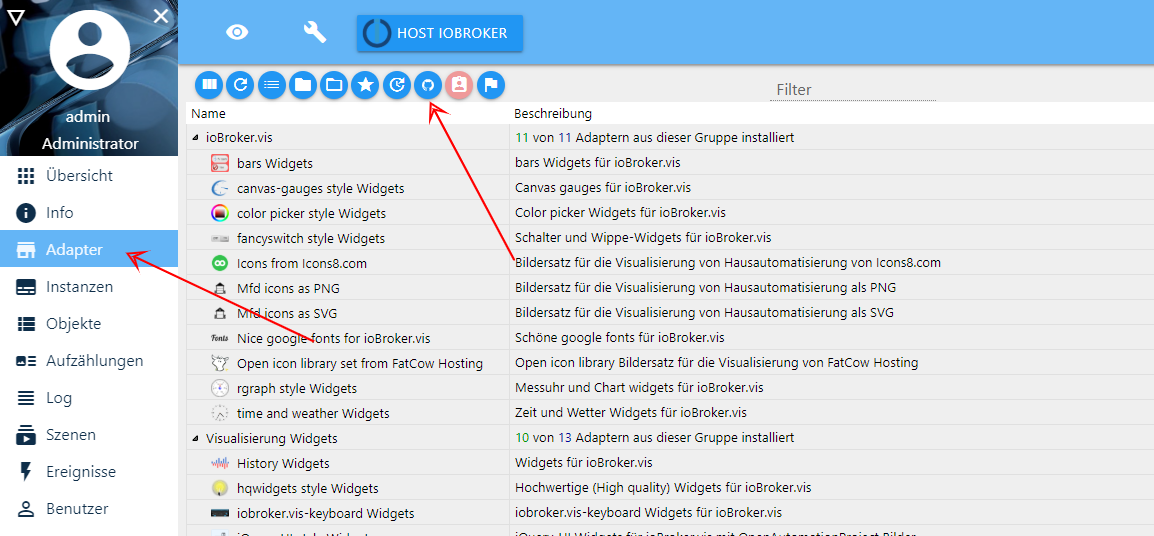Screen dimensions: 1154x536
Task: Click 'Bildersatz ... von Icons8.com' description
Action: point(728,263)
